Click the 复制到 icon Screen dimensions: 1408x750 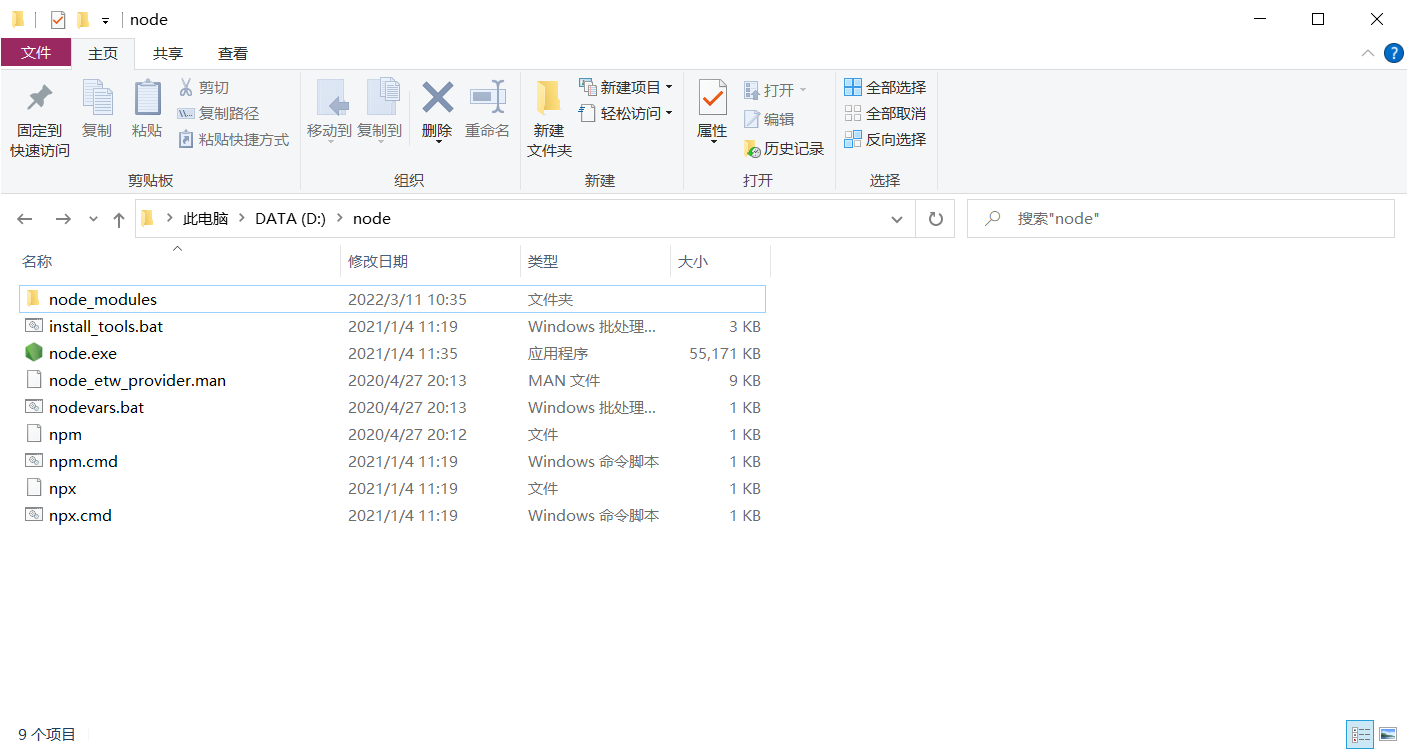point(382,98)
